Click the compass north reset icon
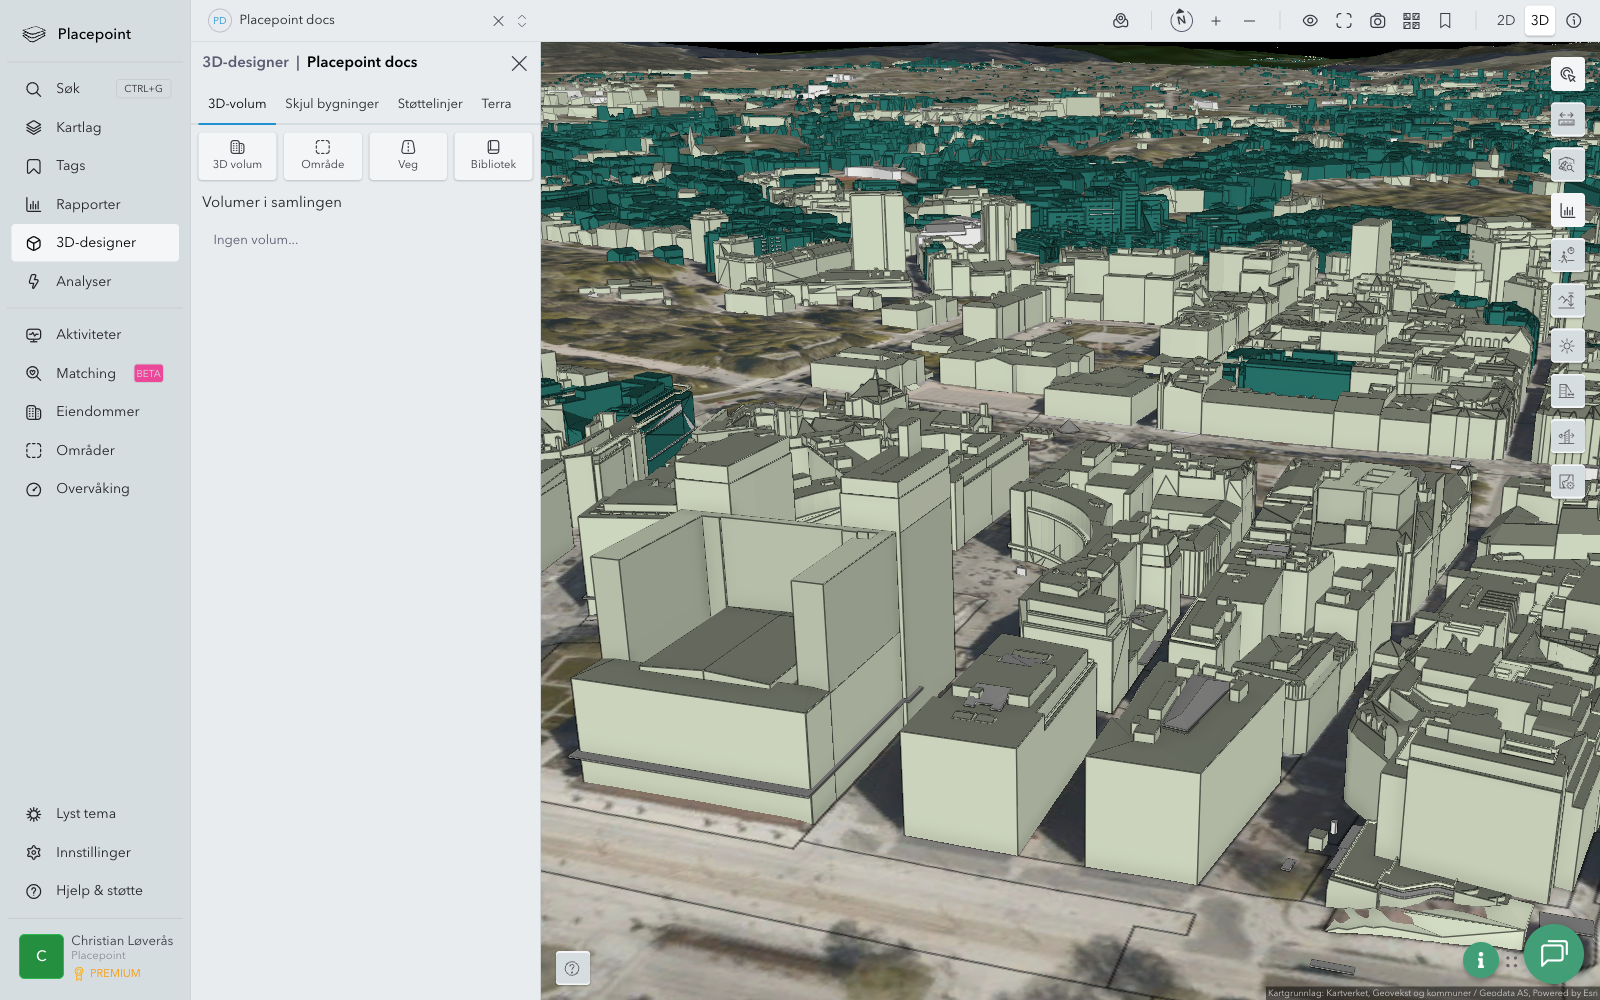This screenshot has height=1000, width=1600. tap(1181, 20)
